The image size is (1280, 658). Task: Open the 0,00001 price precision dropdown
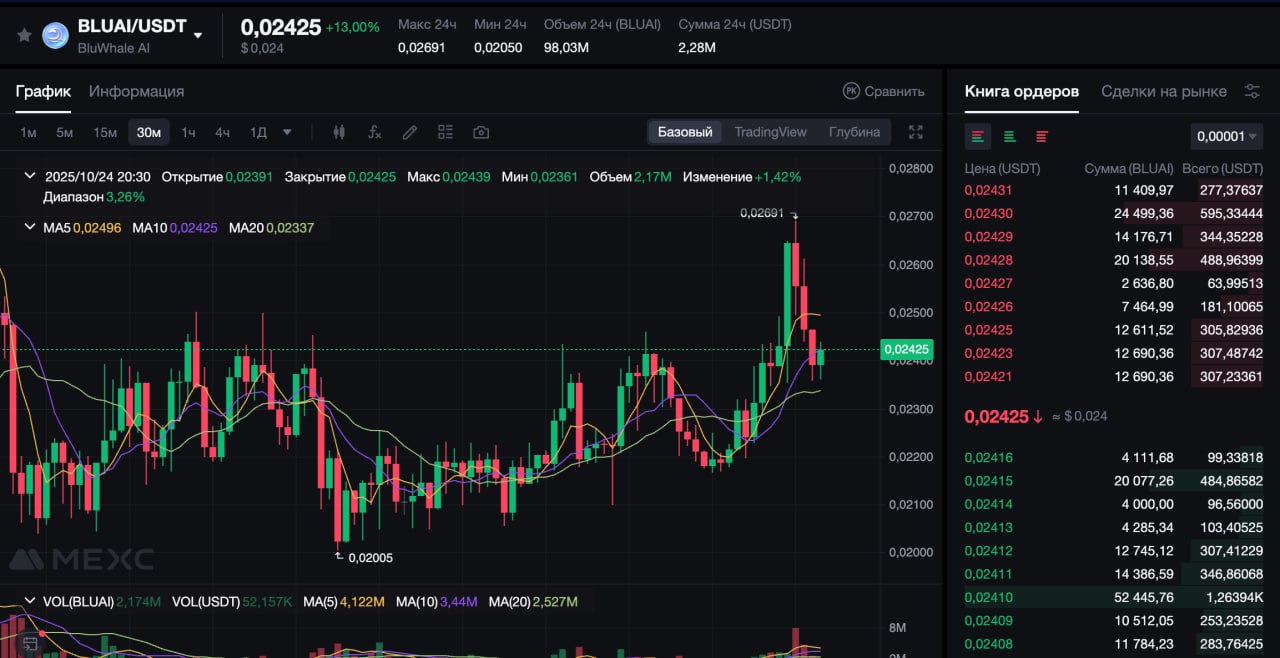tap(1226, 136)
